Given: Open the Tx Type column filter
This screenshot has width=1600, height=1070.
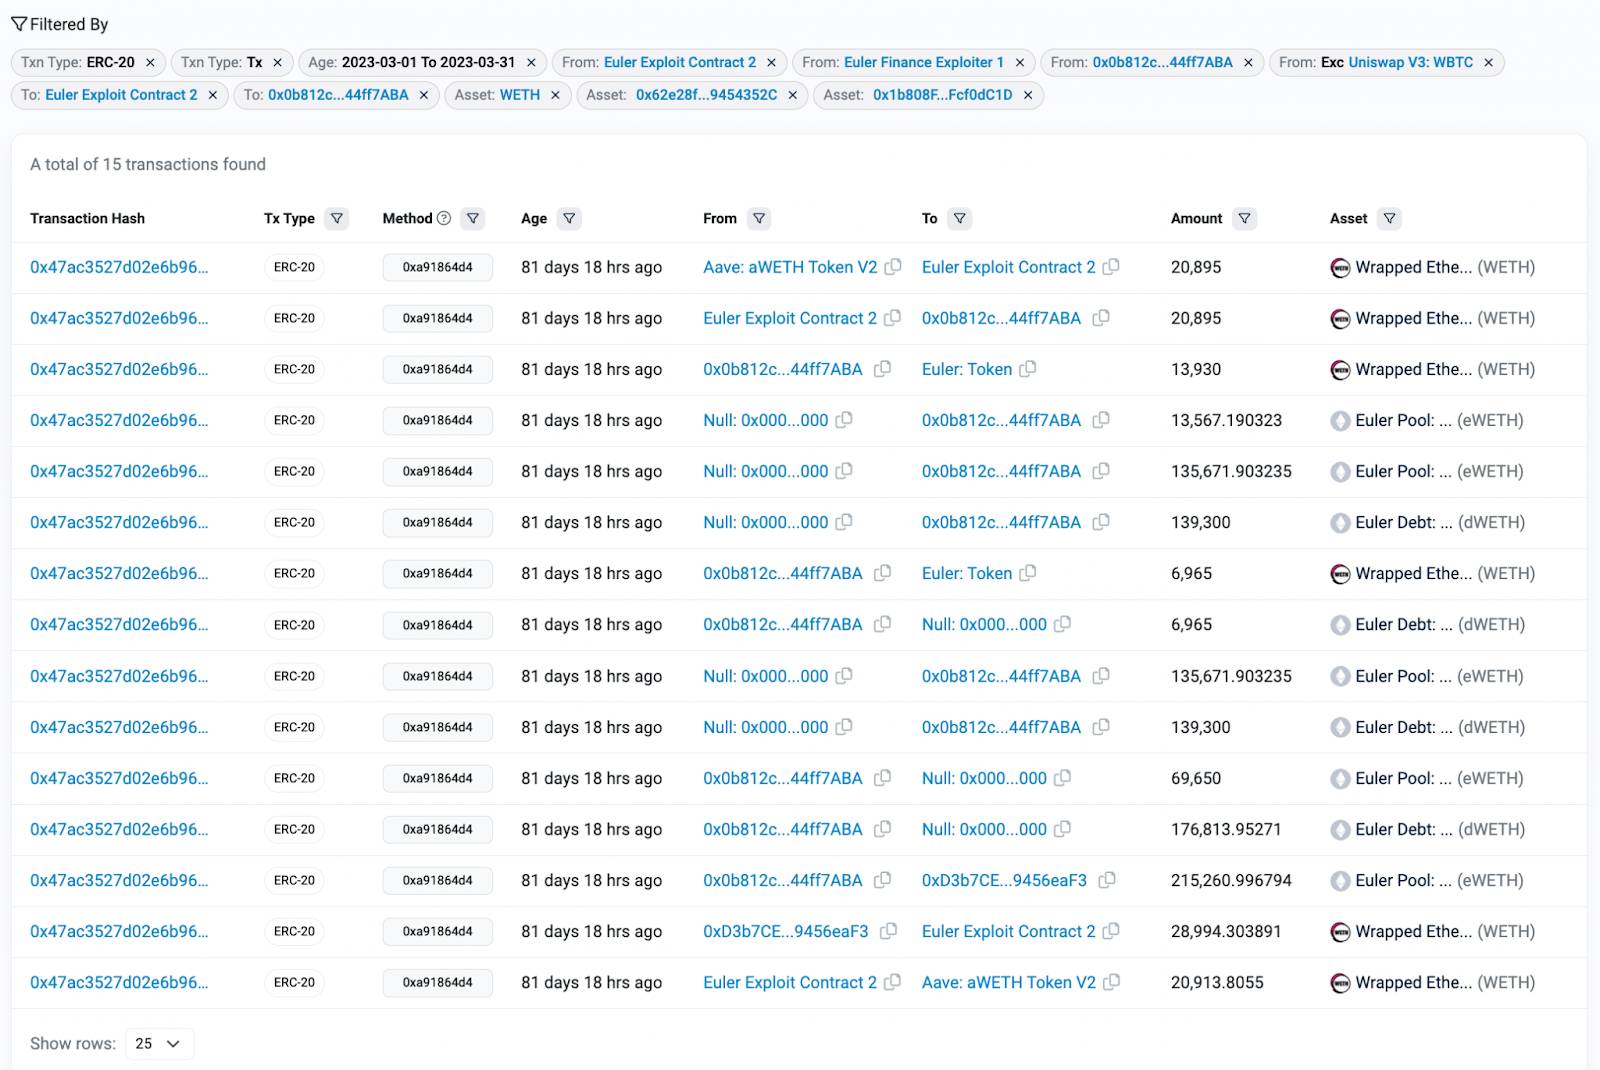Looking at the screenshot, I should 337,218.
